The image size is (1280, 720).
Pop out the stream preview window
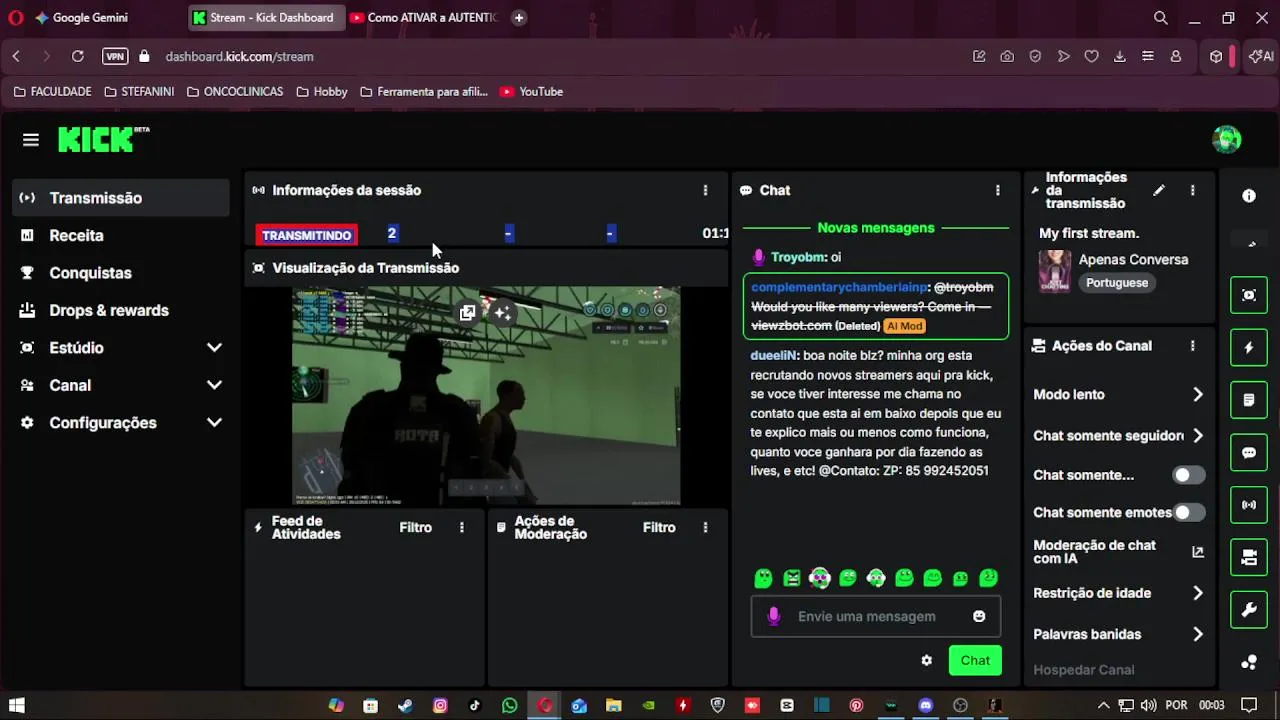point(467,313)
